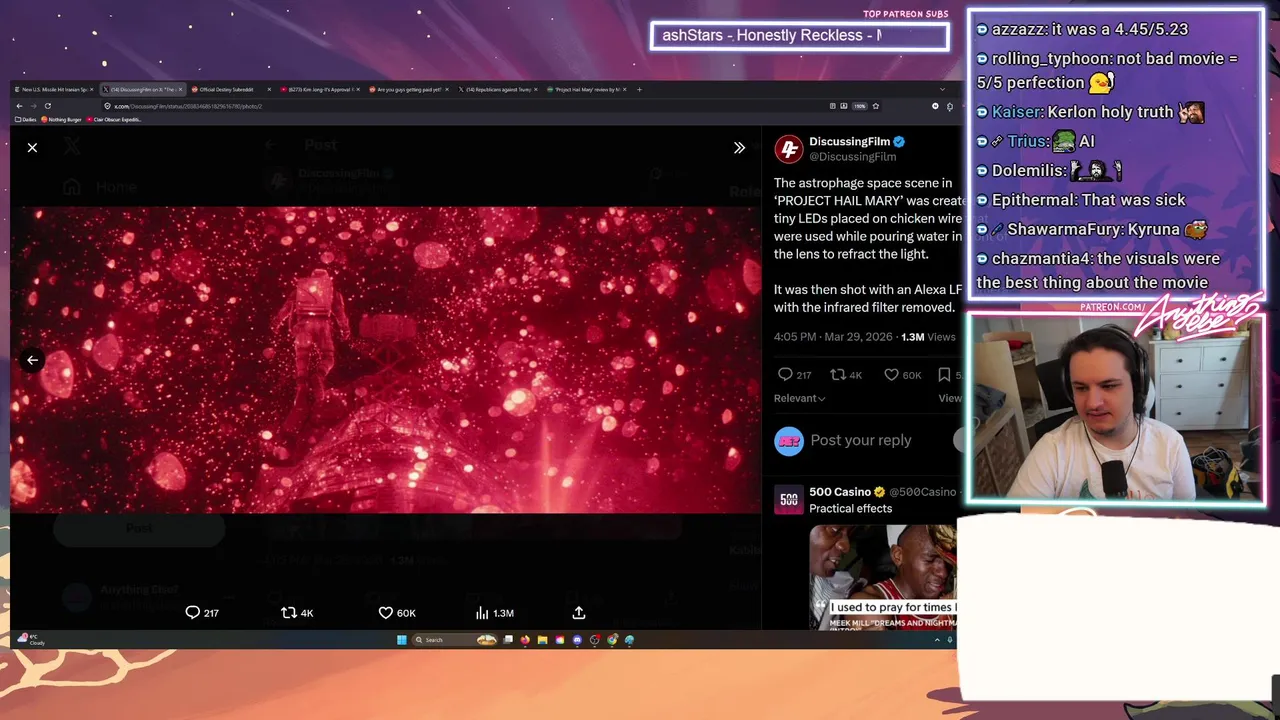Image resolution: width=1280 pixels, height=720 pixels.
Task: Open the Dailies bookmarks folder
Action: tap(27, 120)
